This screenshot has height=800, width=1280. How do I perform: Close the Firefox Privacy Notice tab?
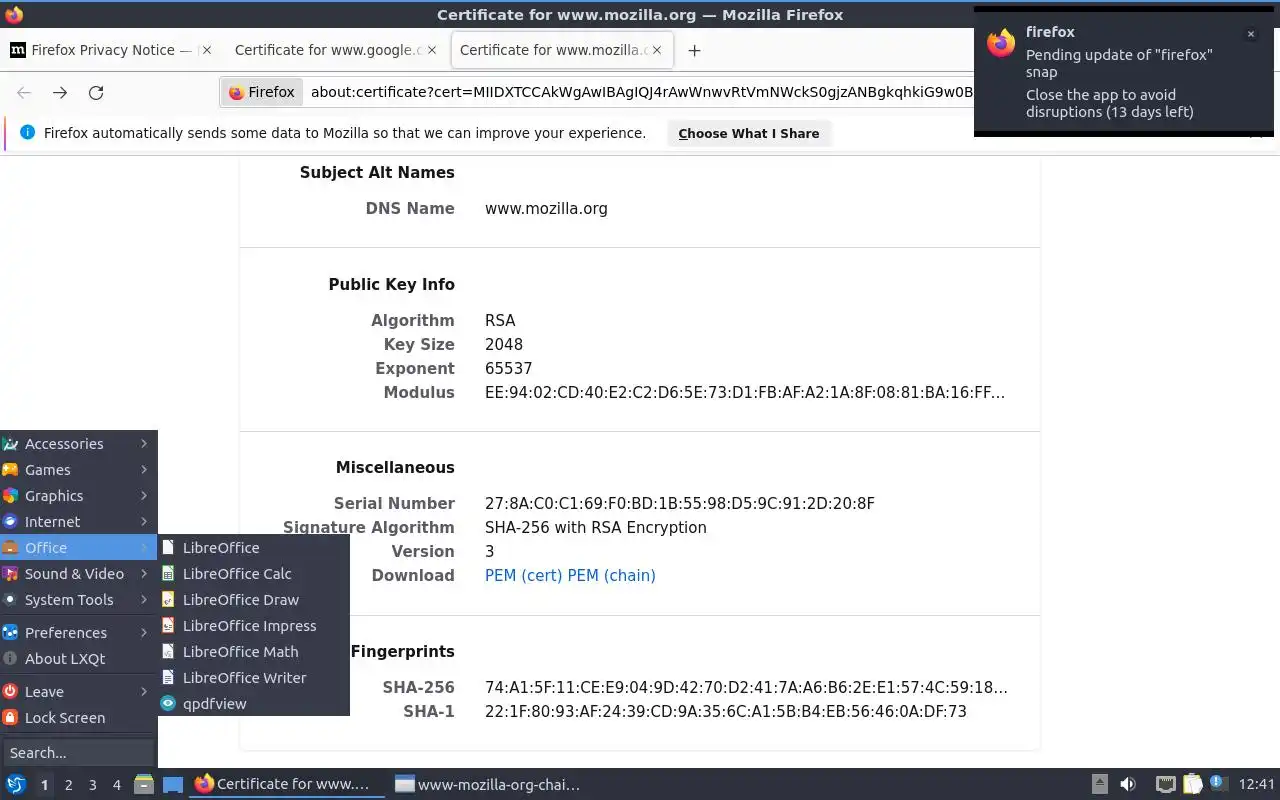coord(207,50)
